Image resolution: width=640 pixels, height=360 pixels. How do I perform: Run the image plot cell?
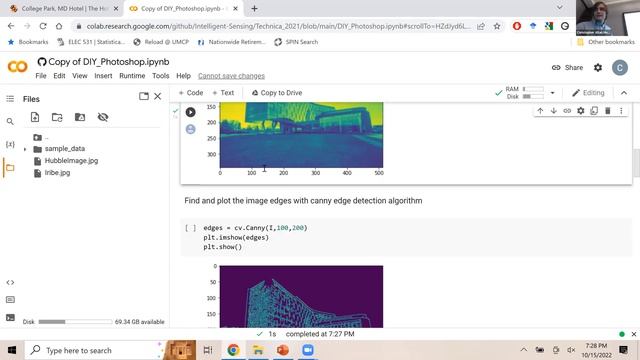pyautogui.click(x=190, y=112)
